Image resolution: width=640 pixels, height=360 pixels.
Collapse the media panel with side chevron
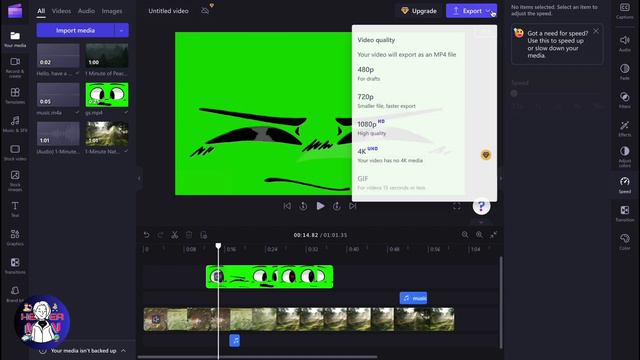click(x=139, y=178)
